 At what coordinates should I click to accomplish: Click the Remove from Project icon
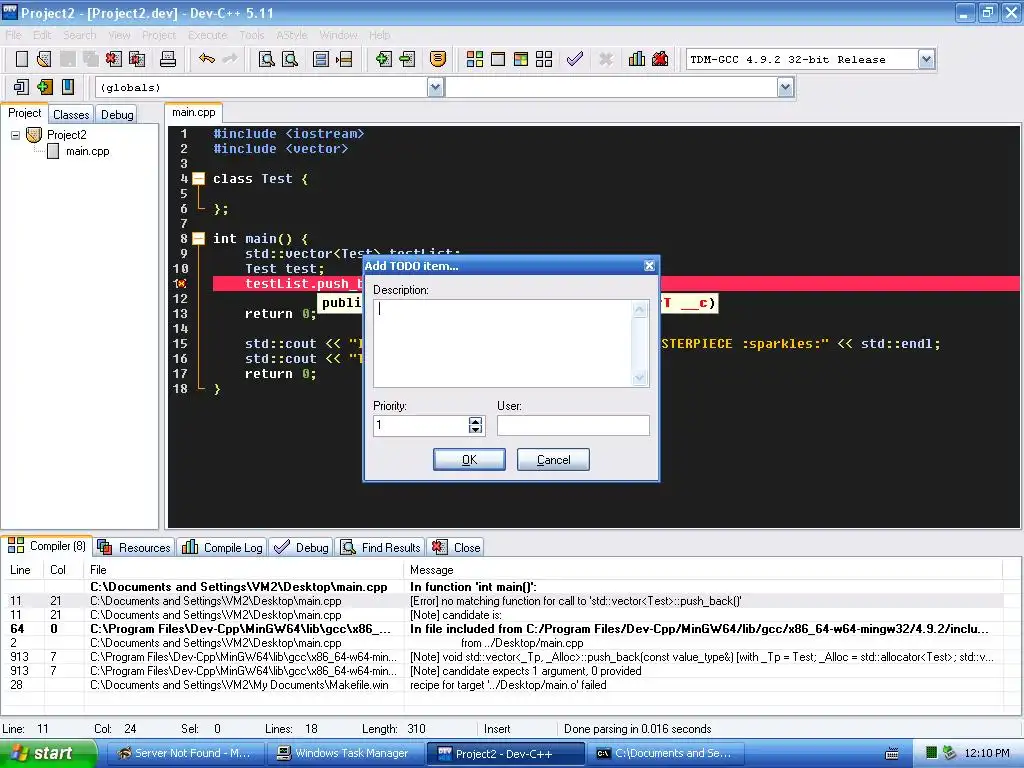[x=407, y=59]
